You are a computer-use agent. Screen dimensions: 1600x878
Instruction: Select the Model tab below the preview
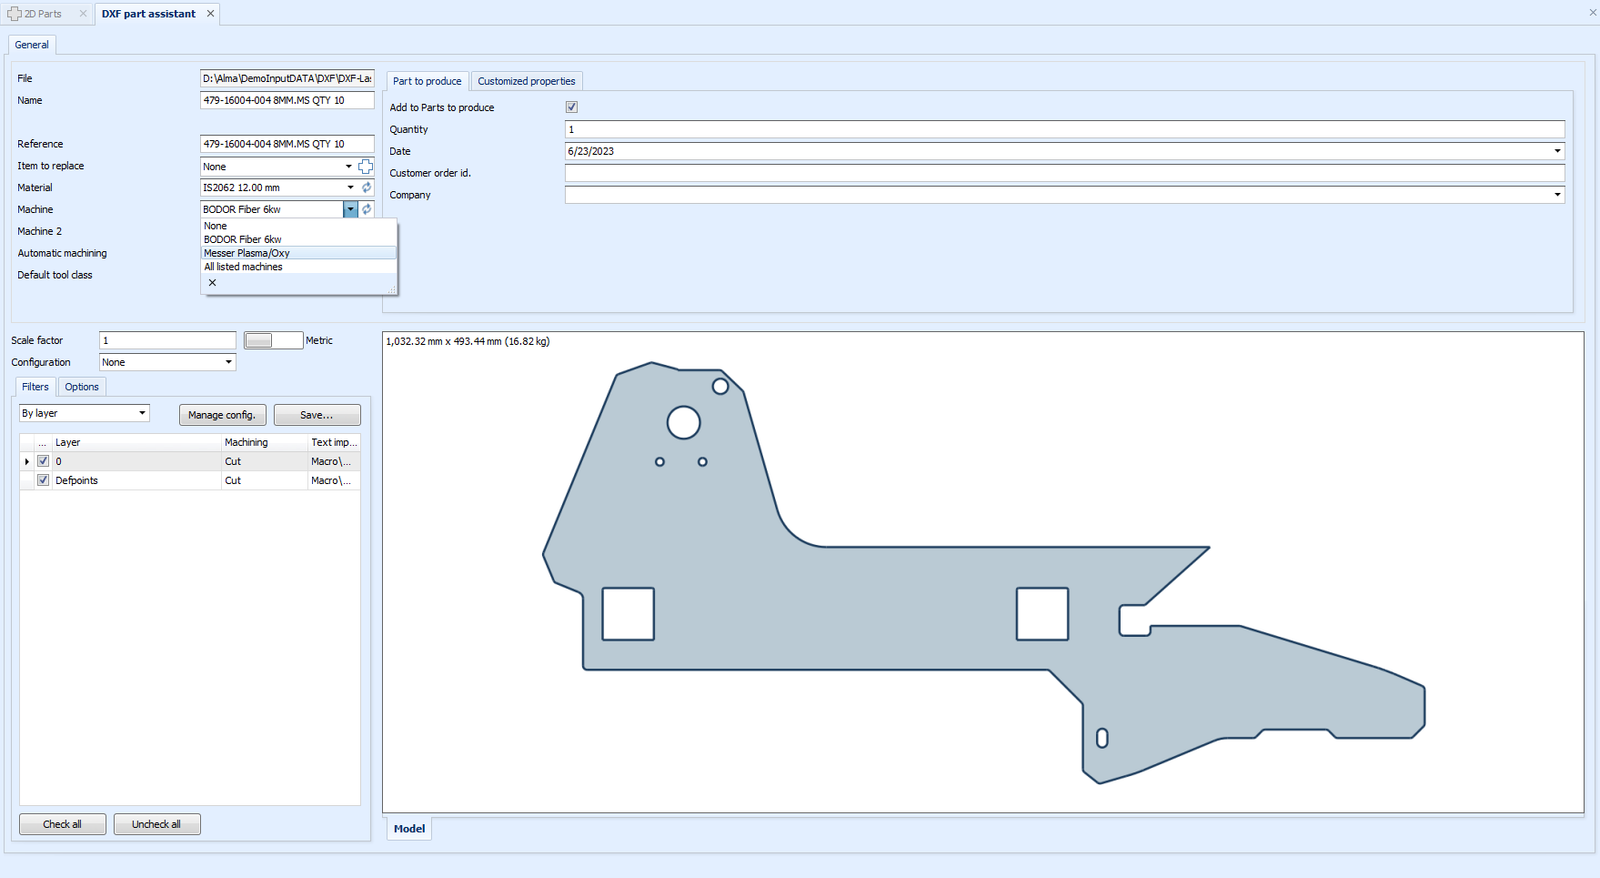(x=409, y=828)
